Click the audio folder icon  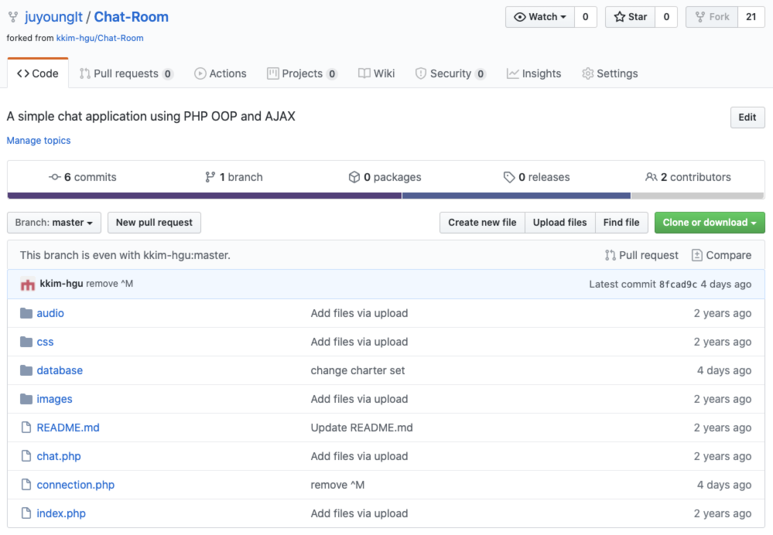[x=26, y=313]
